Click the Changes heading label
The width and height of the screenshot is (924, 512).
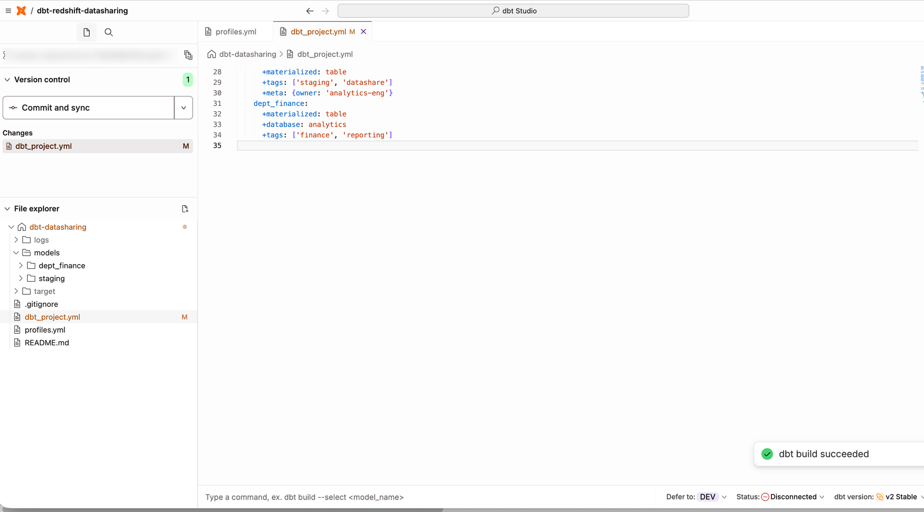[x=18, y=133]
